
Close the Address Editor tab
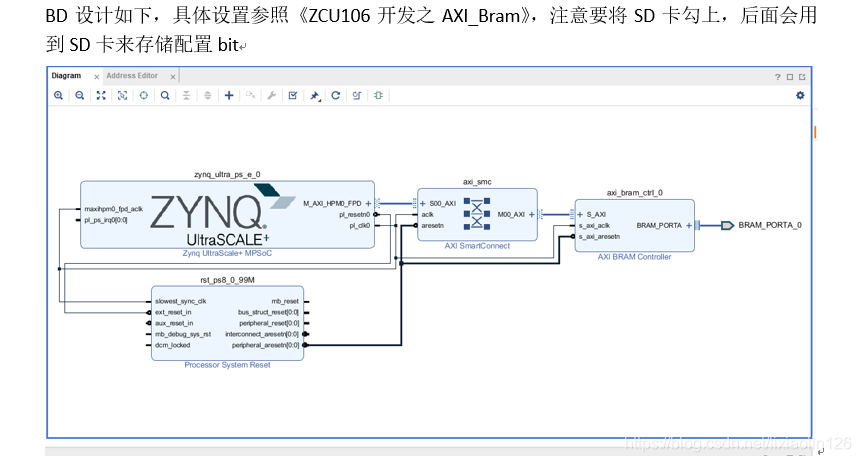pyautogui.click(x=173, y=77)
